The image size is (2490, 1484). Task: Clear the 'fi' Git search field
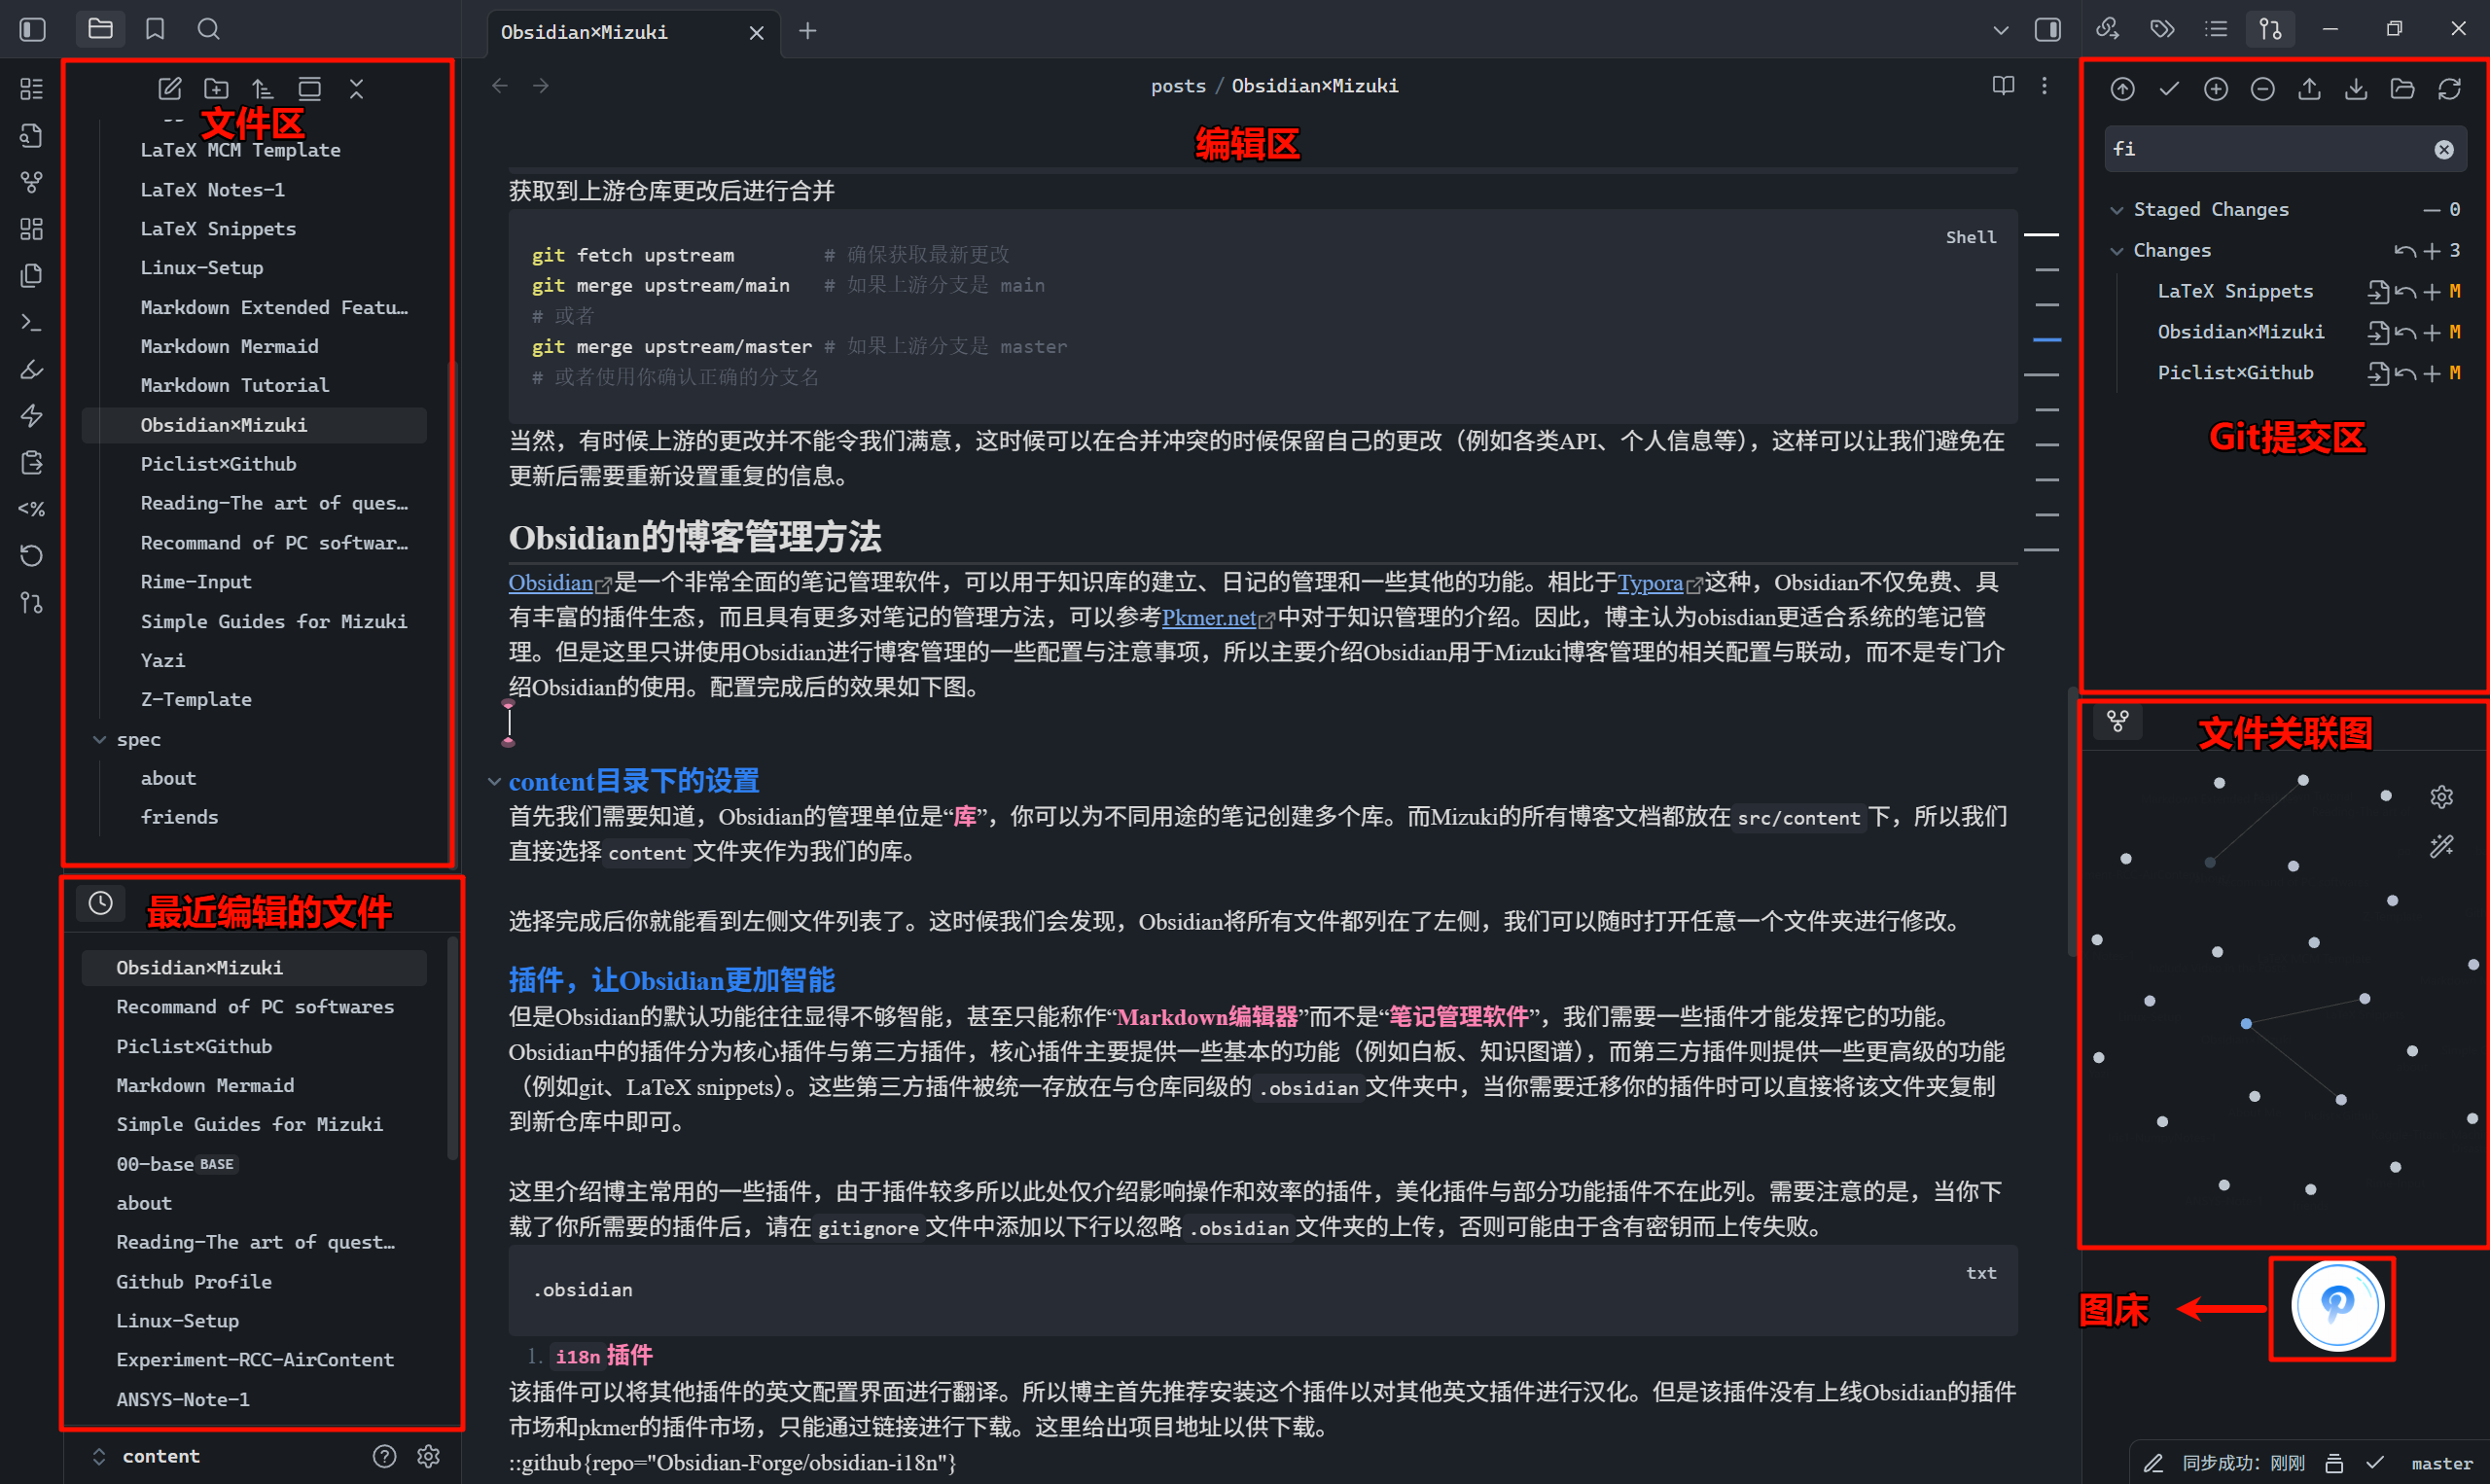click(x=2443, y=149)
